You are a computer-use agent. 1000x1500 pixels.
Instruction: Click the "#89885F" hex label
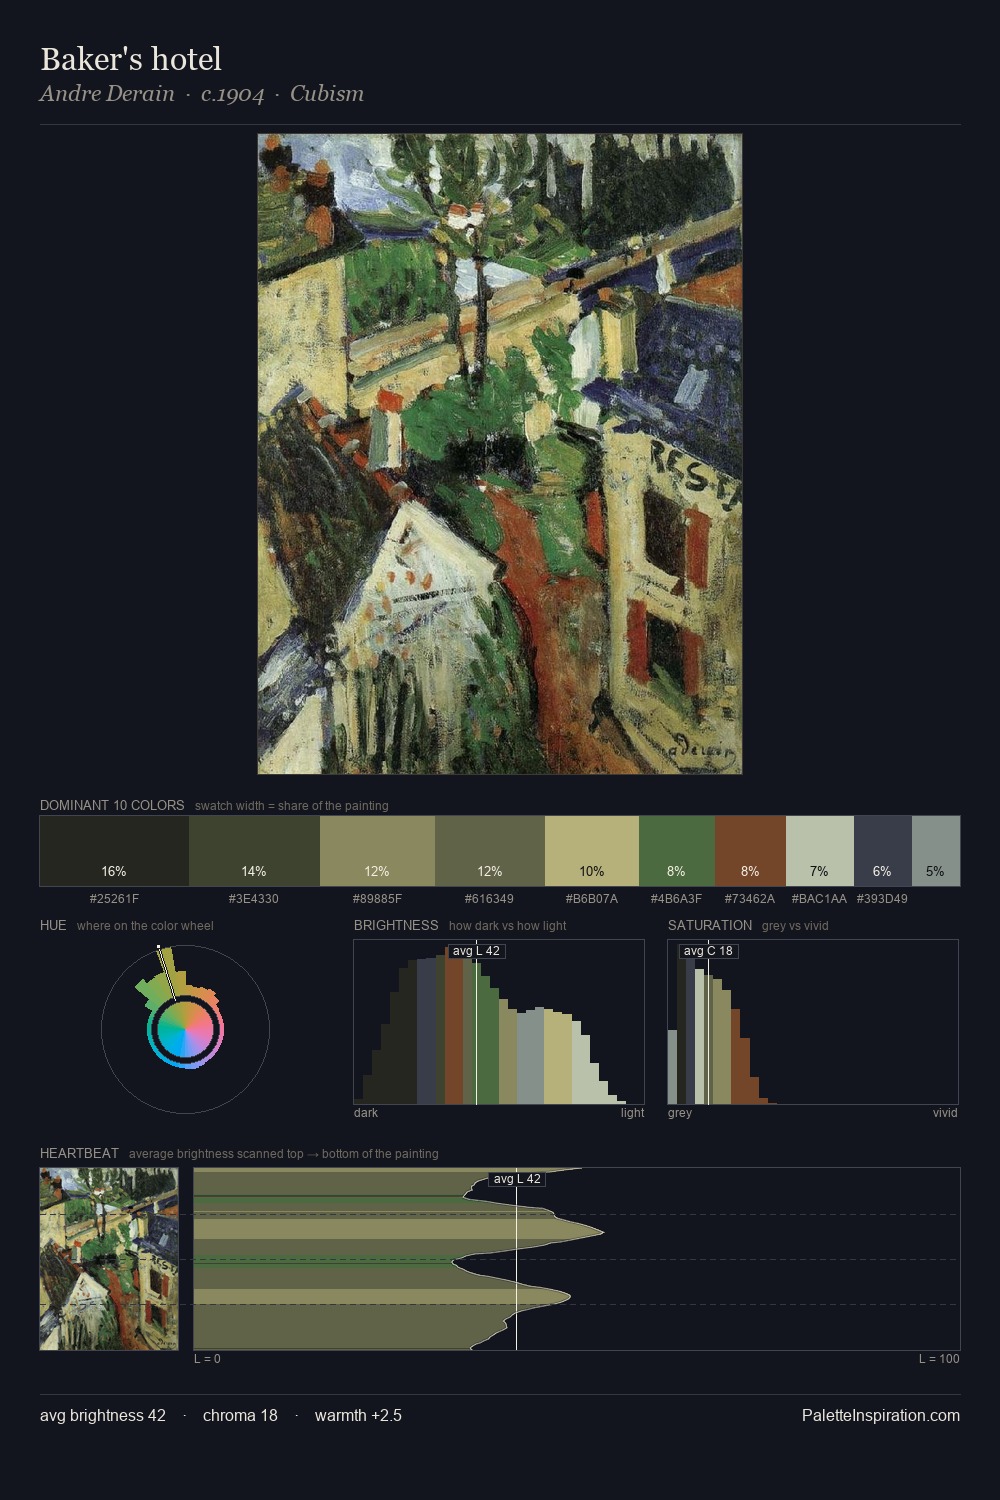click(x=377, y=899)
